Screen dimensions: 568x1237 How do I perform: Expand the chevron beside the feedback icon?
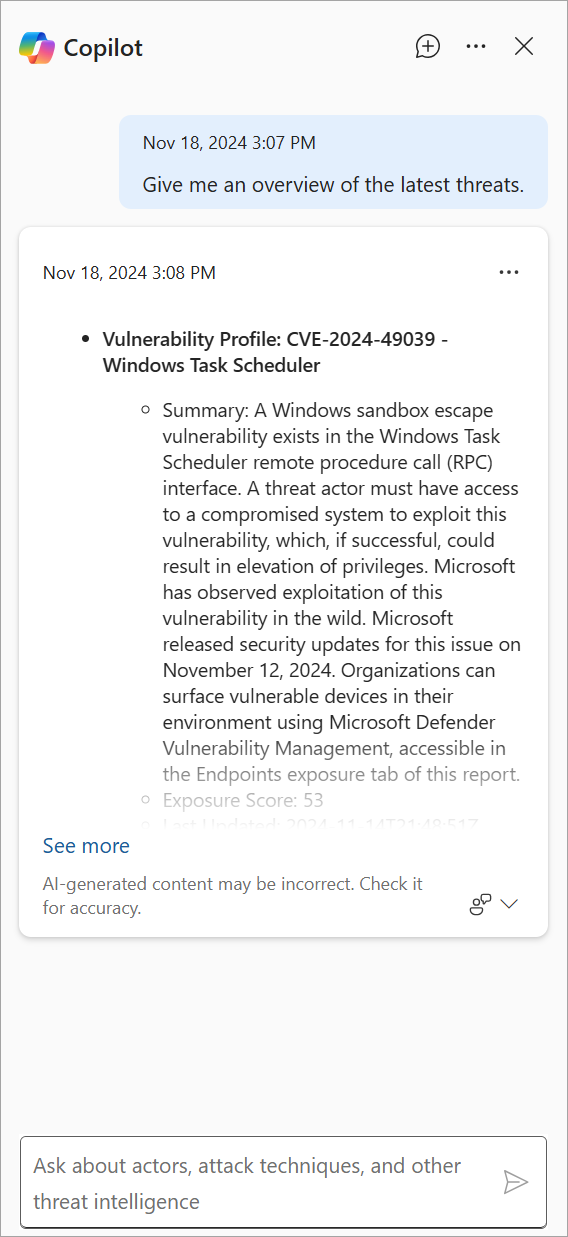509,904
